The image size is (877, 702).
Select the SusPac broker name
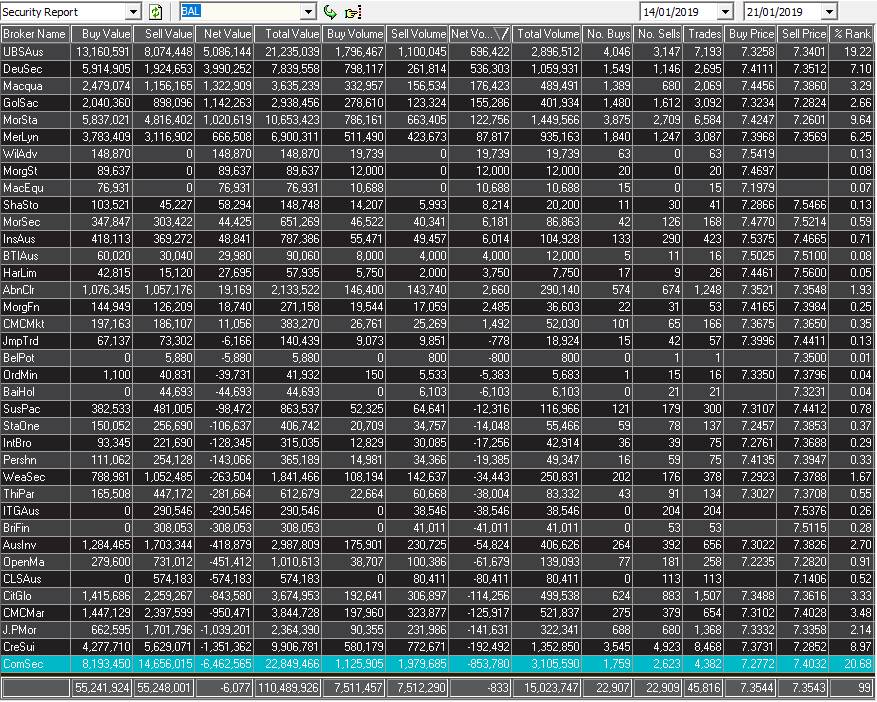22,409
